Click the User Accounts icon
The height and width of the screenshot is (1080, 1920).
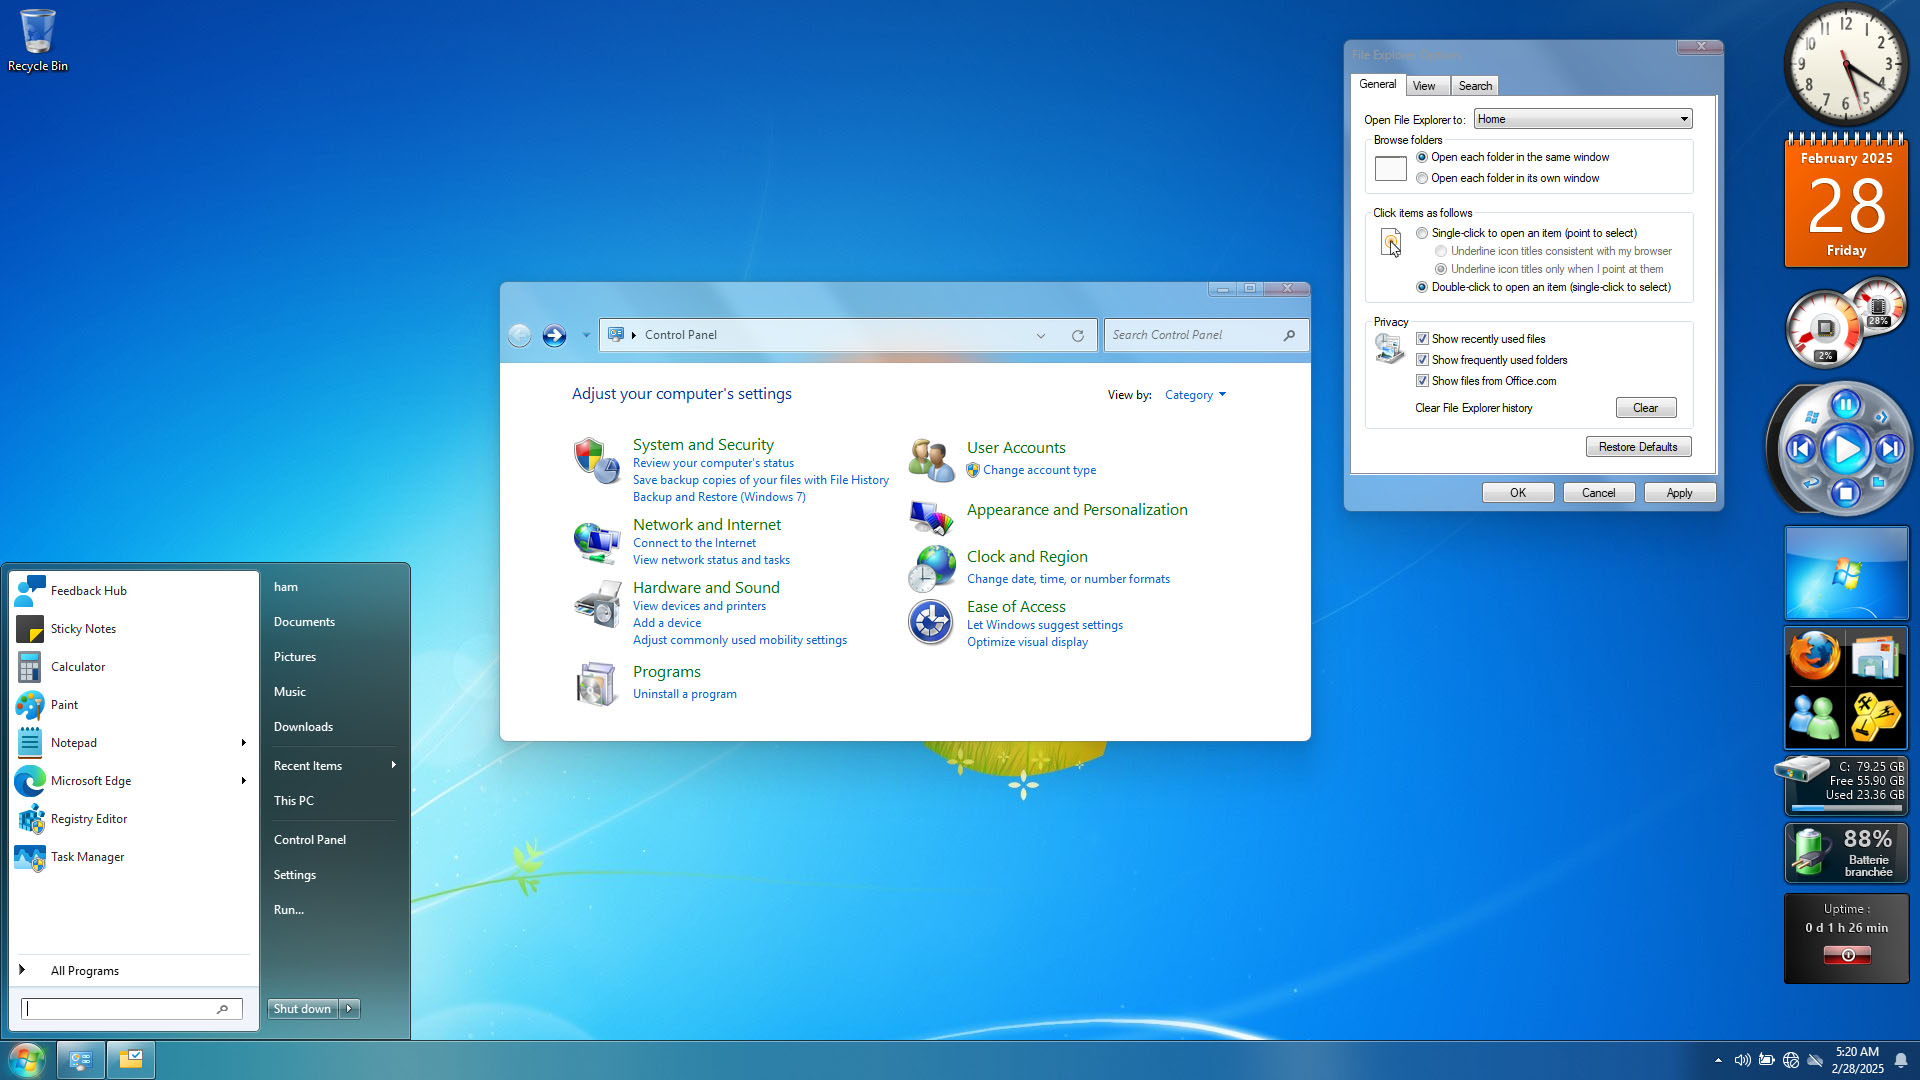[x=930, y=459]
